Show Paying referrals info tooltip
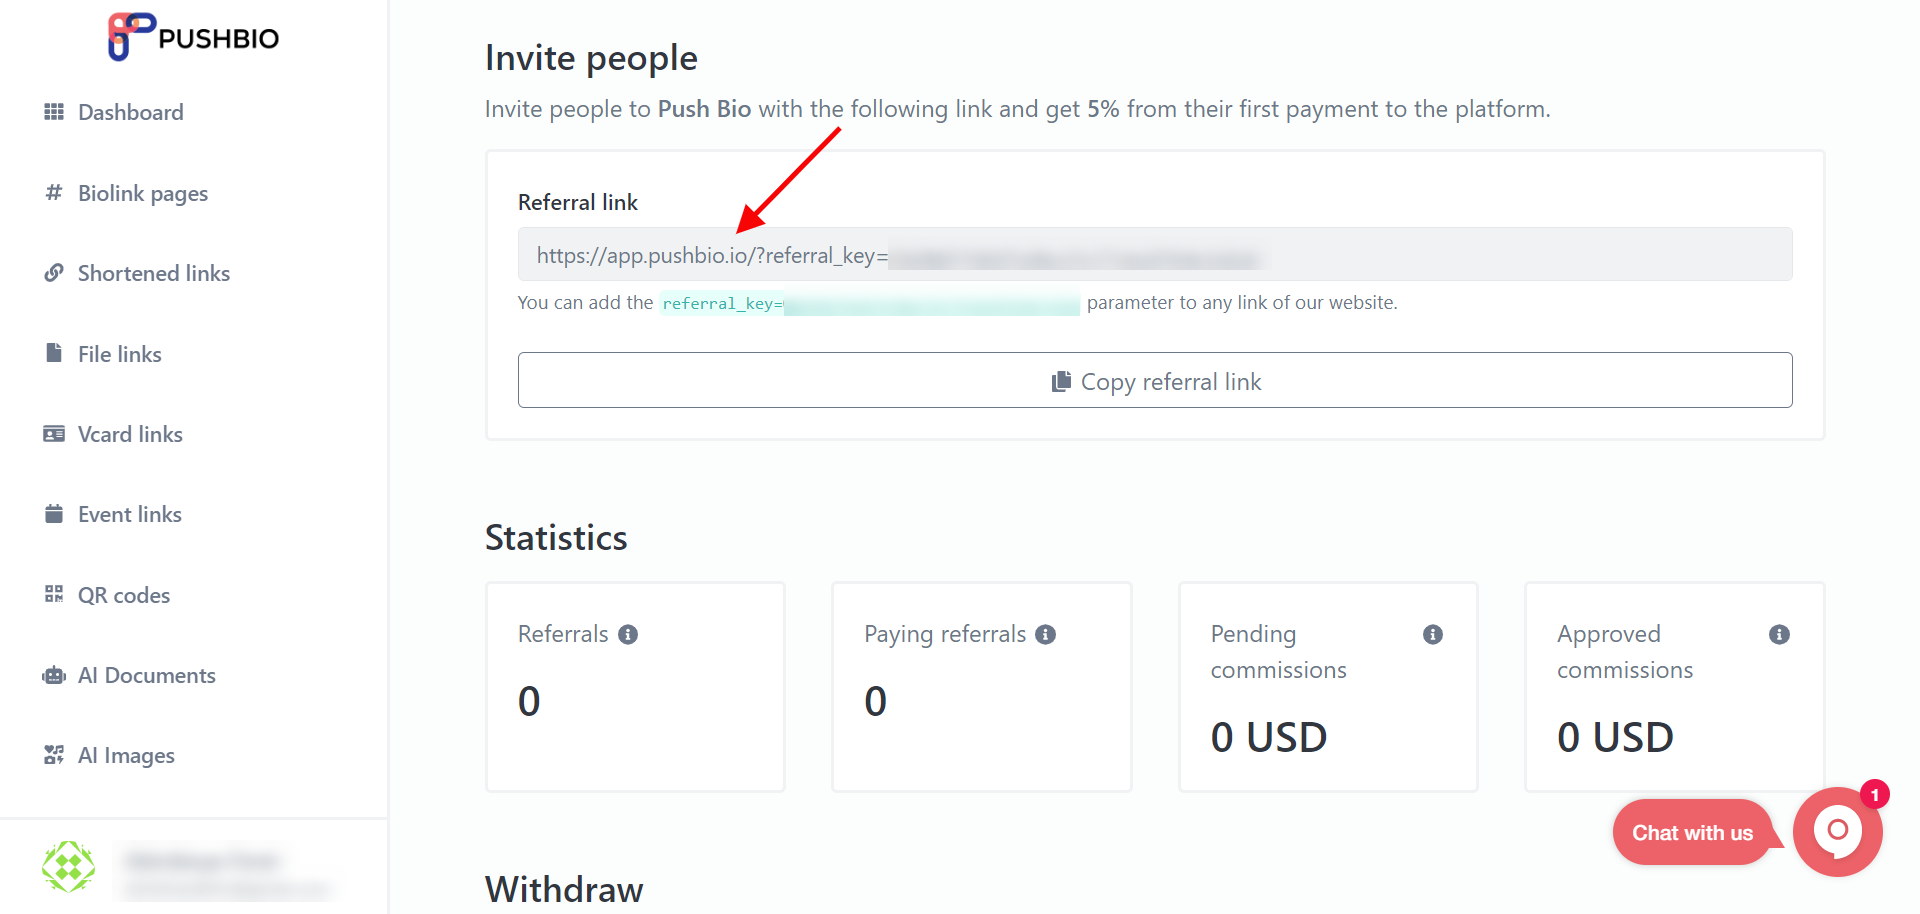Viewport: 1920px width, 914px height. pos(1046,634)
